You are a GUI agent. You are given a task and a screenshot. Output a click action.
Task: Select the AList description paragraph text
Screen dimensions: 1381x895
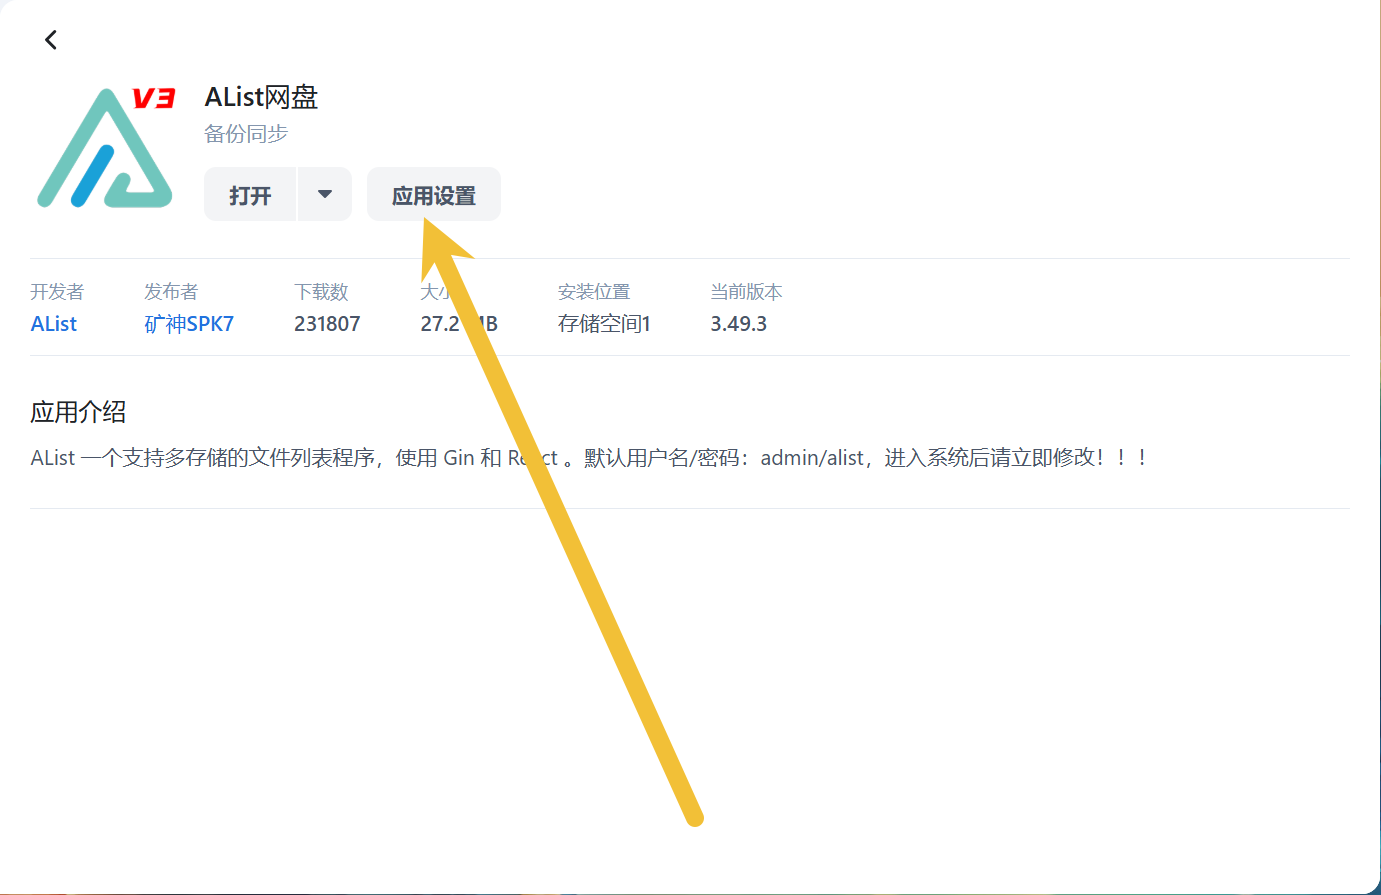coord(589,458)
